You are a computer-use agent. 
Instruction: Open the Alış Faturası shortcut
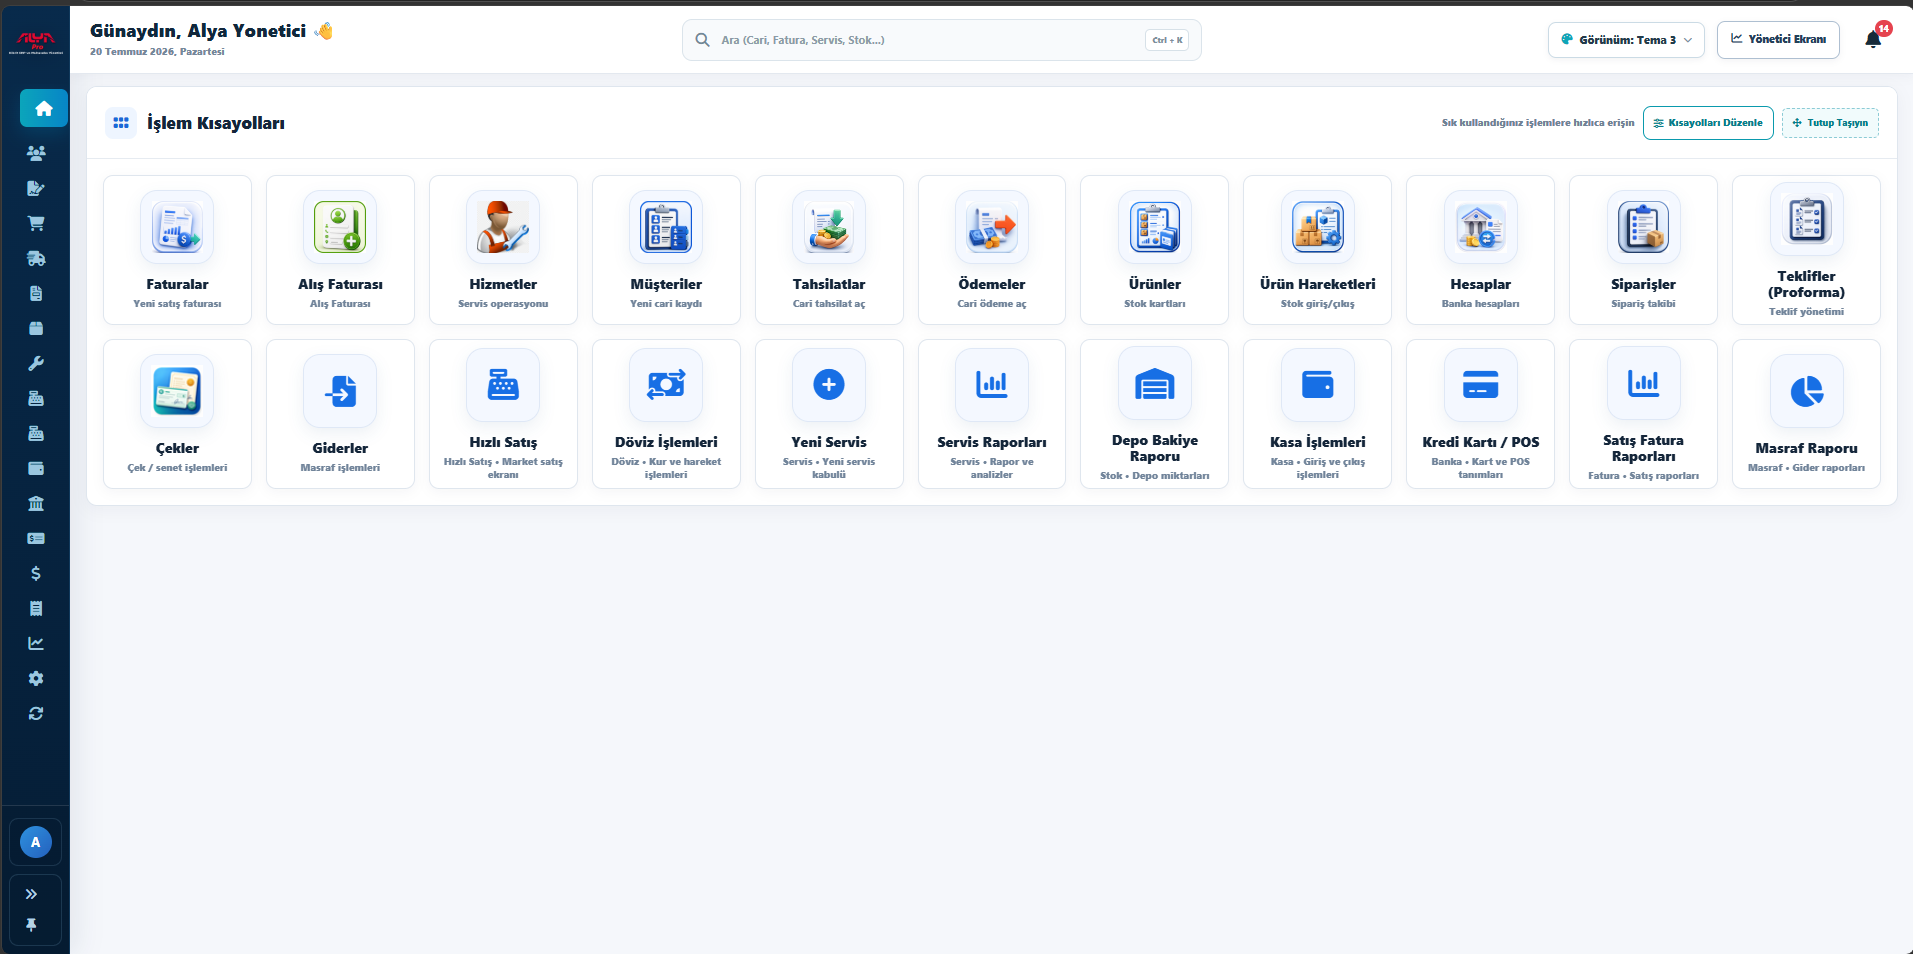[x=340, y=250]
